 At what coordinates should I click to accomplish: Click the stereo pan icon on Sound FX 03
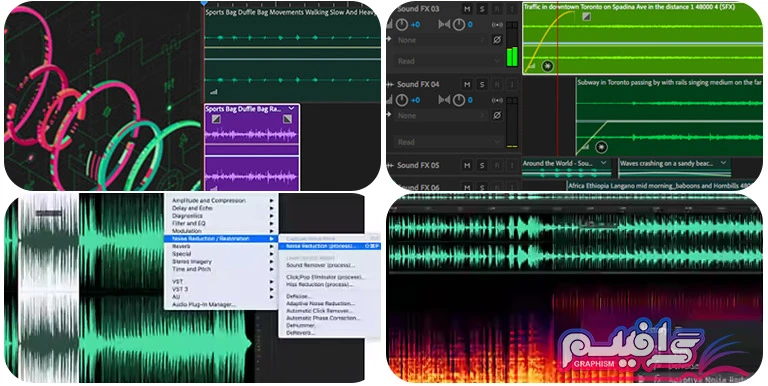(x=444, y=24)
